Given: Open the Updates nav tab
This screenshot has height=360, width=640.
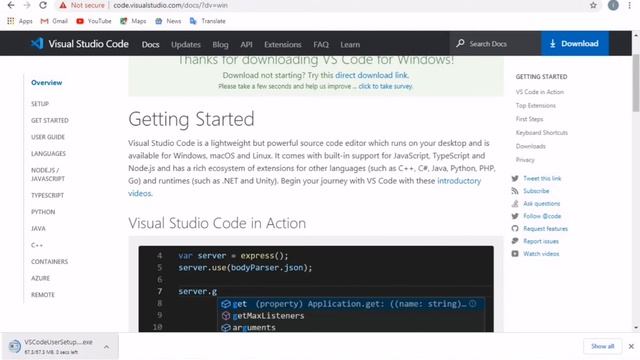Looking at the screenshot, I should [186, 44].
